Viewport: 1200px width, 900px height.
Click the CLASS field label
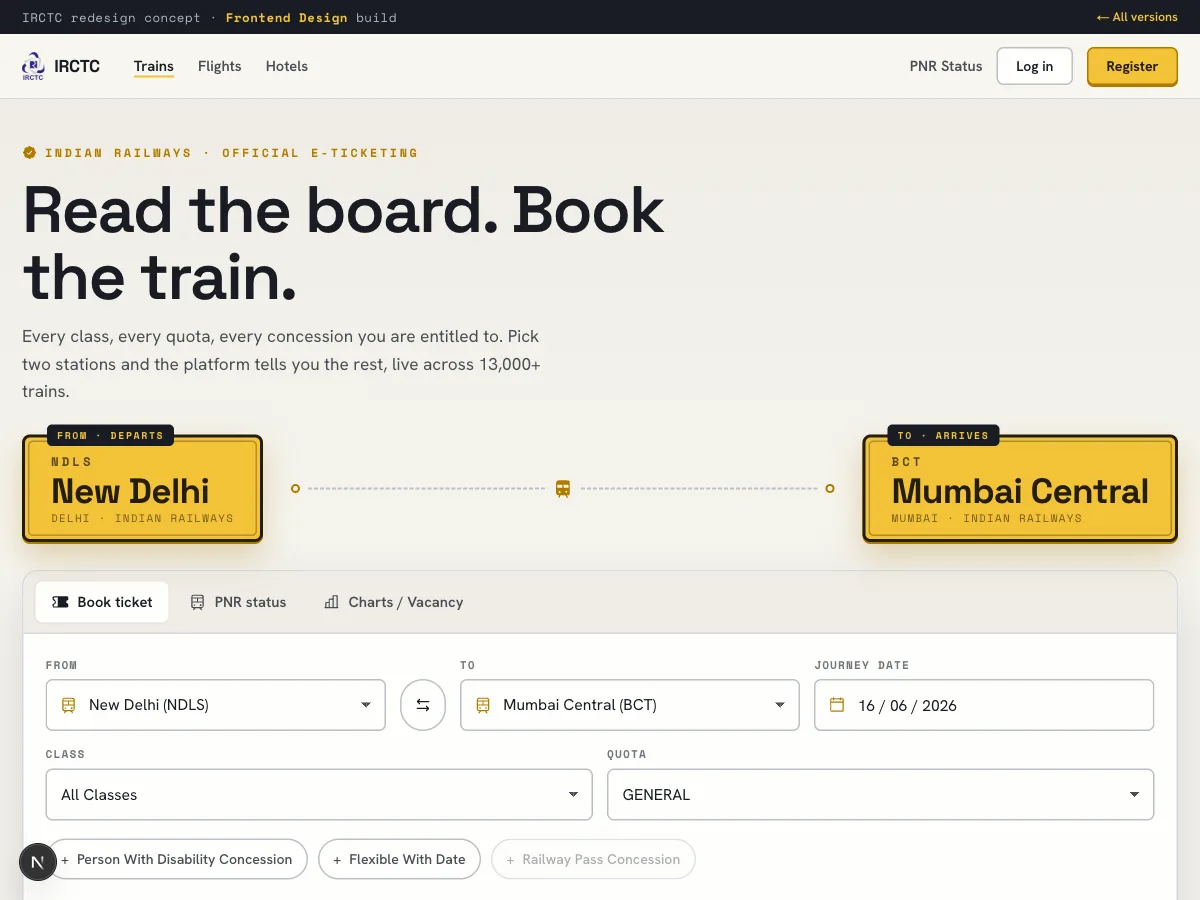tap(65, 754)
